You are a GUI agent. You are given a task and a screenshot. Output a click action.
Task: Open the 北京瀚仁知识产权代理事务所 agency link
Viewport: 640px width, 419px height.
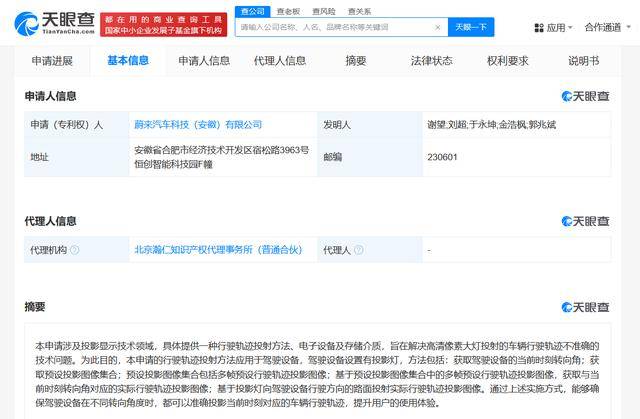(x=218, y=250)
